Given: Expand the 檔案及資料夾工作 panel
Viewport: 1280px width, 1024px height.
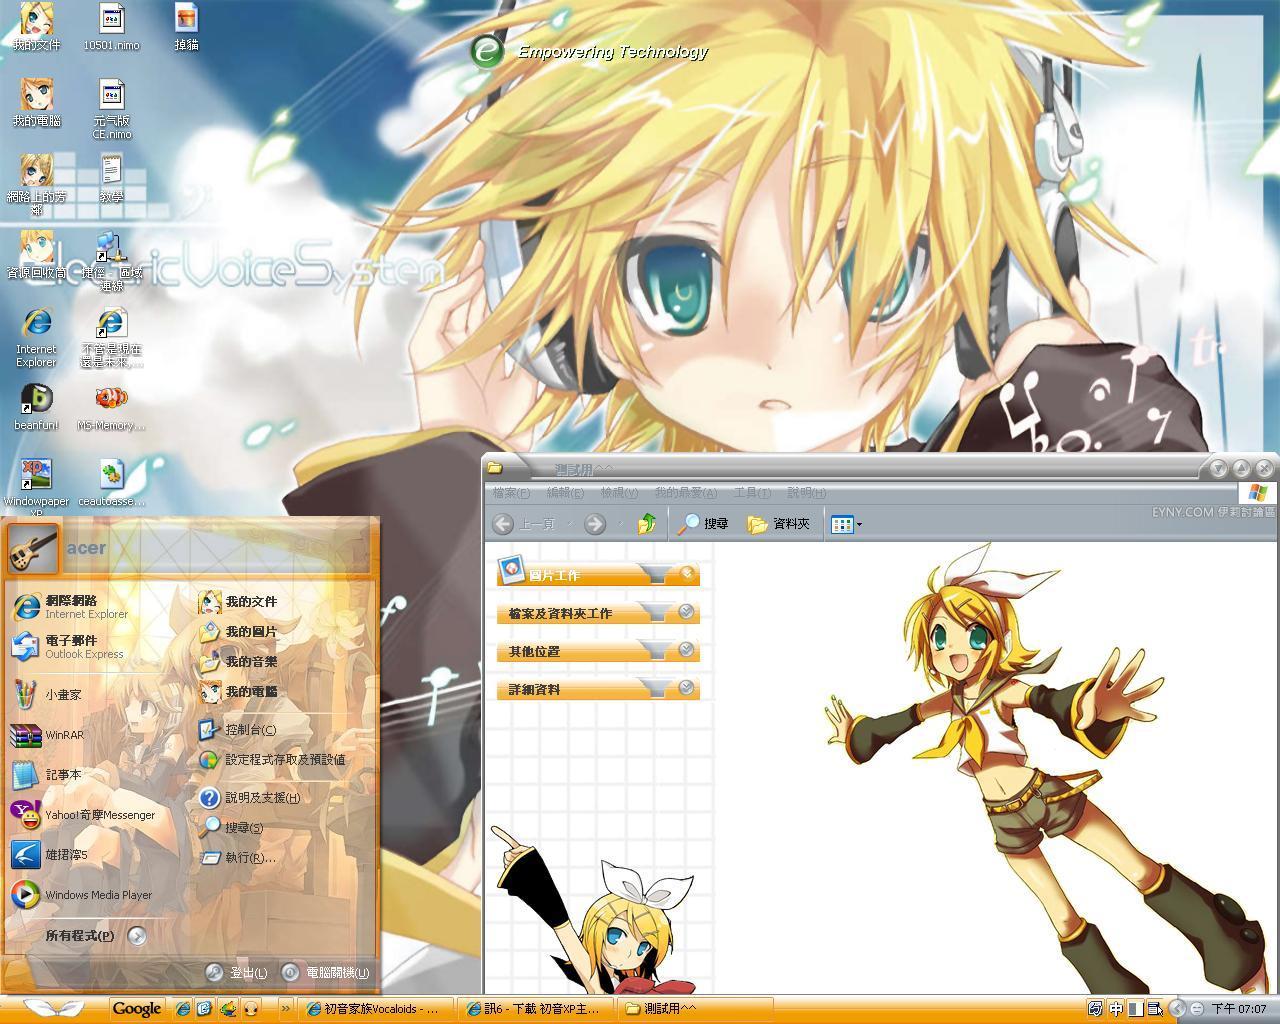Looking at the screenshot, I should coord(687,612).
